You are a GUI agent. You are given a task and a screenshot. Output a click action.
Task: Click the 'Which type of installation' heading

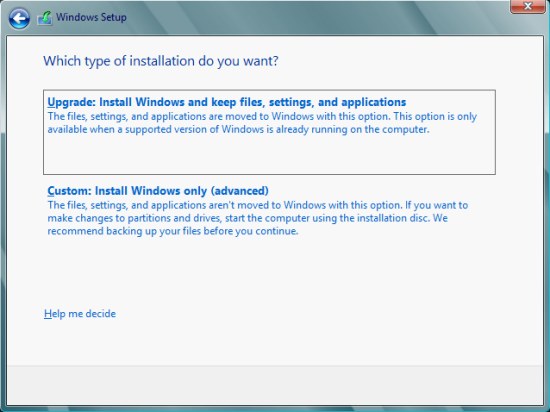pos(161,61)
